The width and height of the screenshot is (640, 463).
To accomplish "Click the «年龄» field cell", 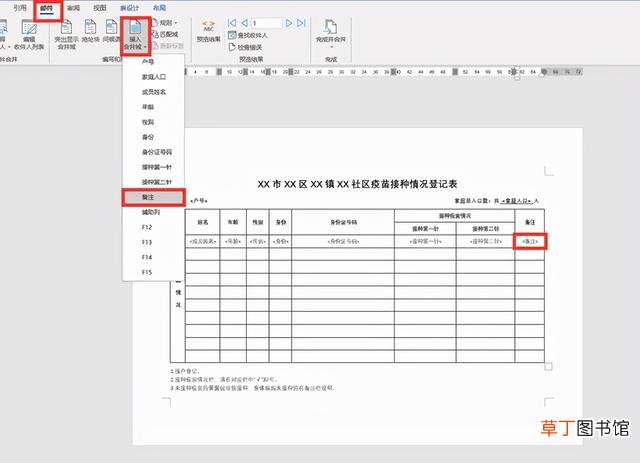I will (x=233, y=241).
